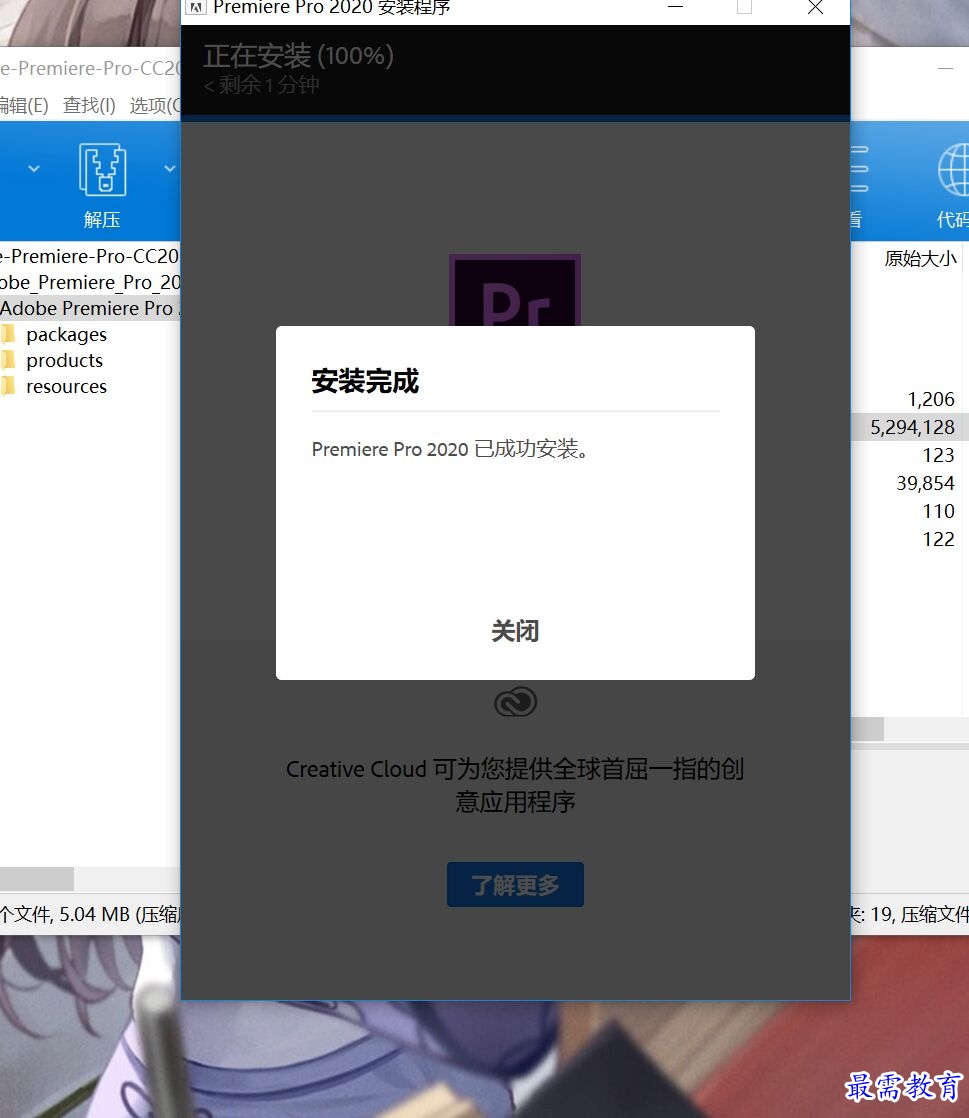
Task: Select the resources folder
Action: [66, 386]
